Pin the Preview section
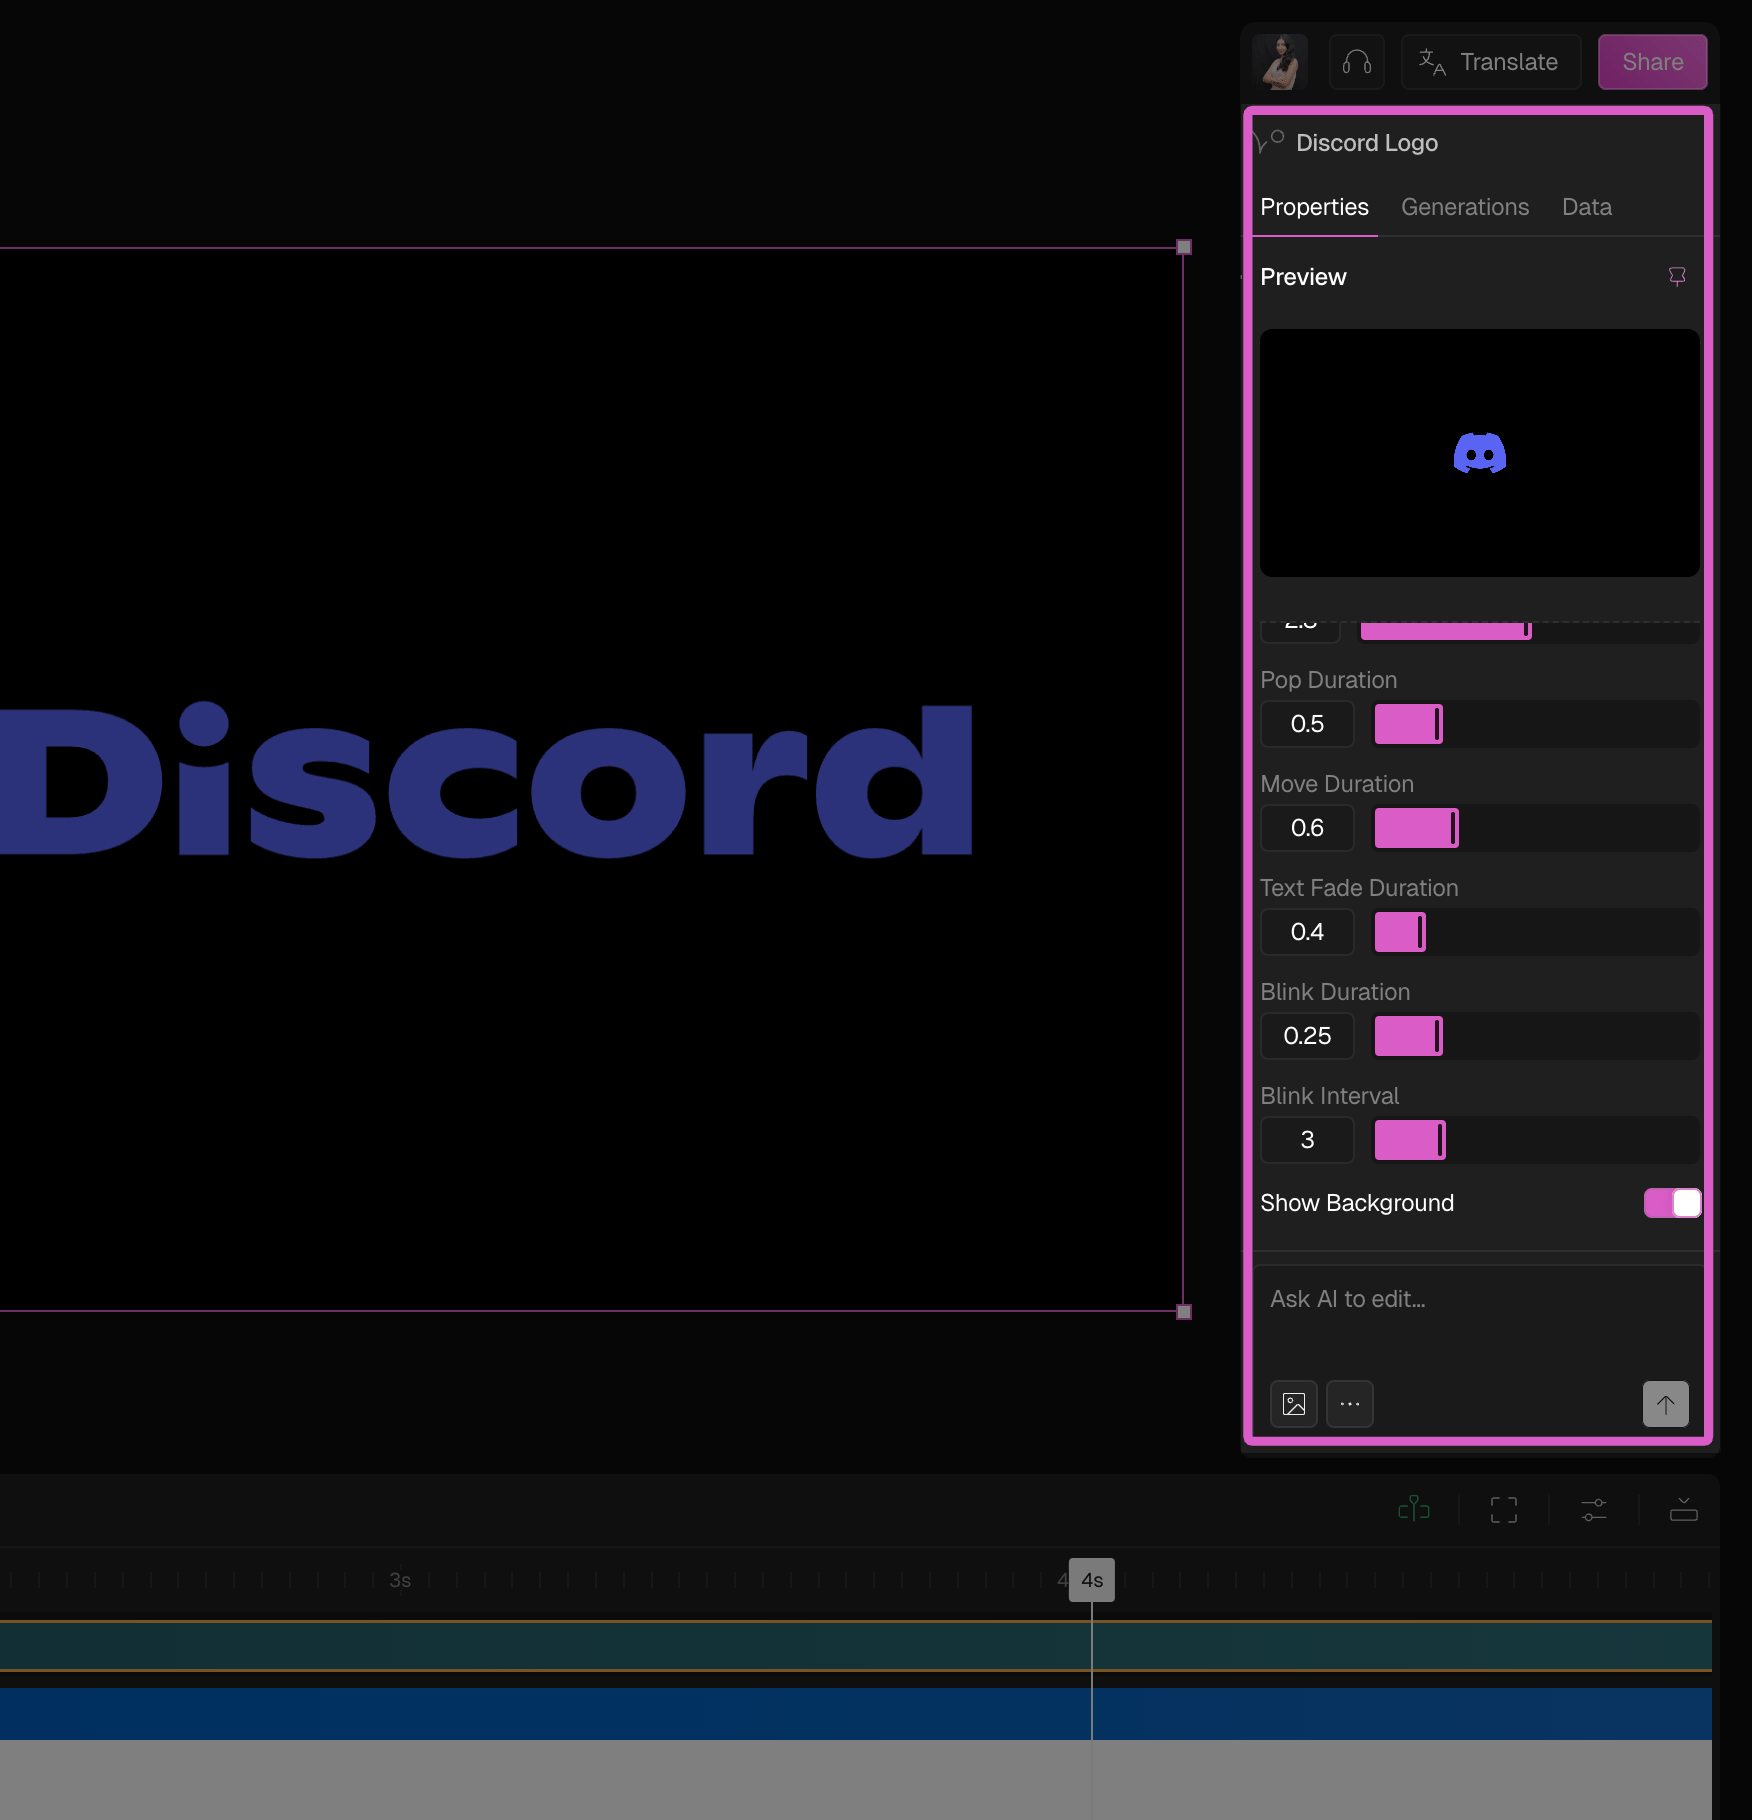Viewport: 1752px width, 1820px height. [x=1677, y=276]
